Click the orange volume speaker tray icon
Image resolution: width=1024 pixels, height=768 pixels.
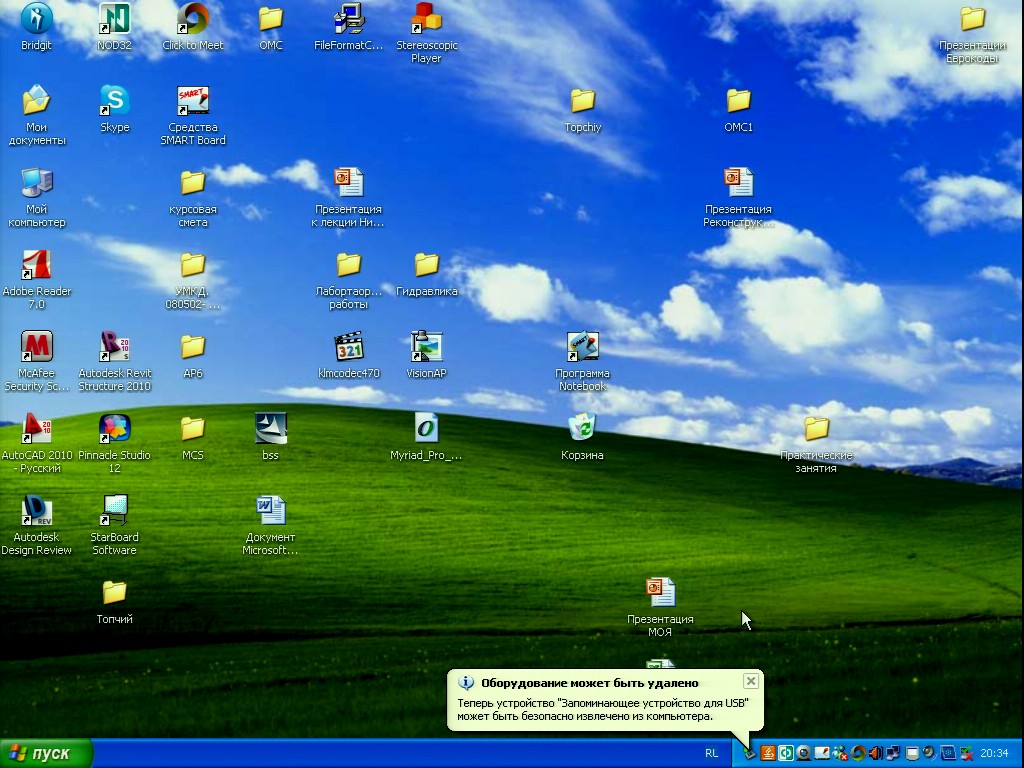click(876, 754)
